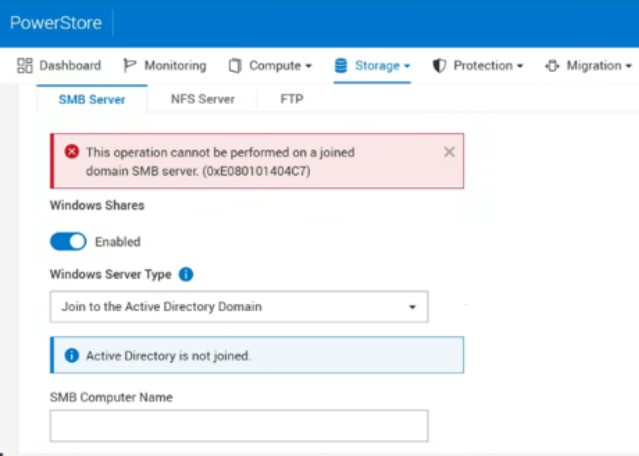The height and width of the screenshot is (456, 639).
Task: Select the SMB Server tab
Action: click(x=92, y=99)
